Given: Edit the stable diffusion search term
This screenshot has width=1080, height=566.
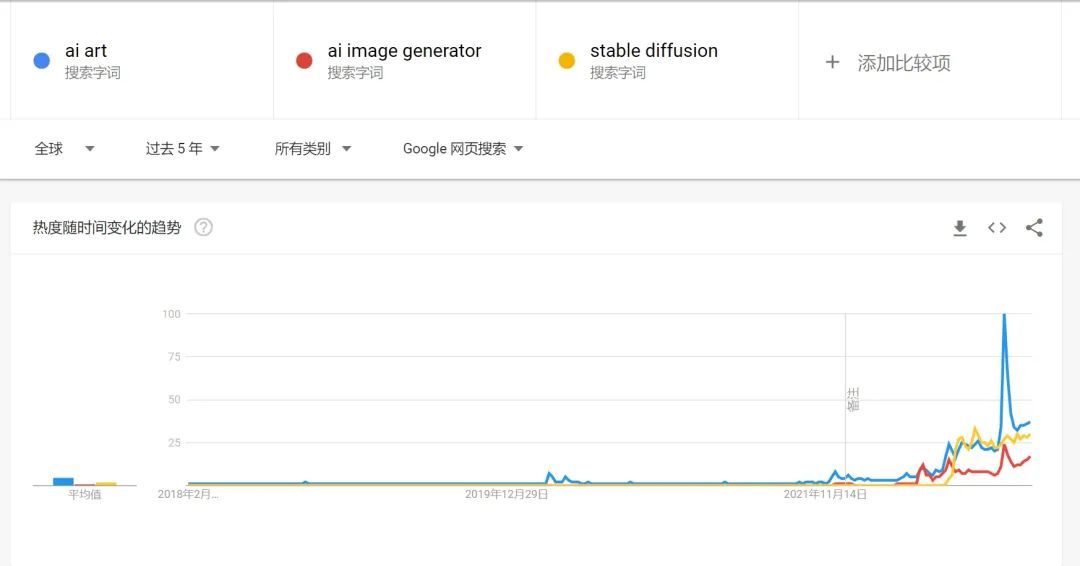Looking at the screenshot, I should coord(654,51).
